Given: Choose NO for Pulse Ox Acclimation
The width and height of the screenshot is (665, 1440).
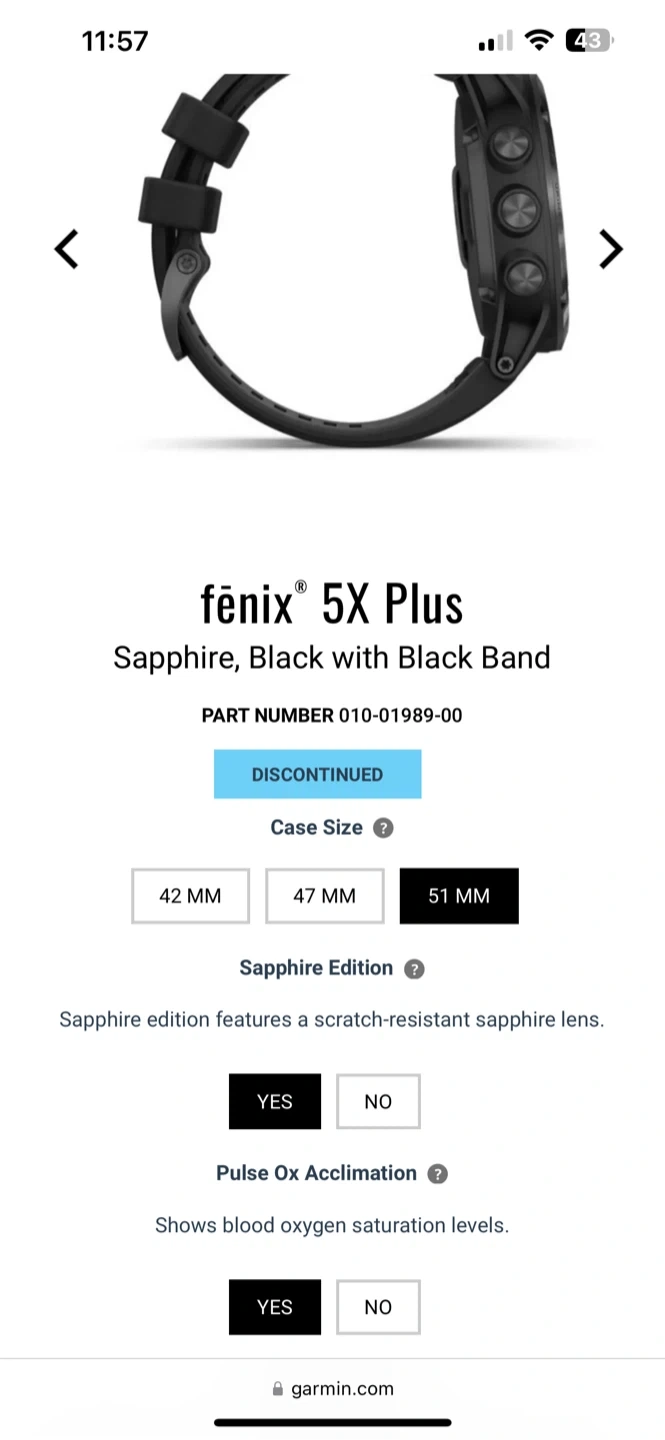Looking at the screenshot, I should pos(378,1307).
